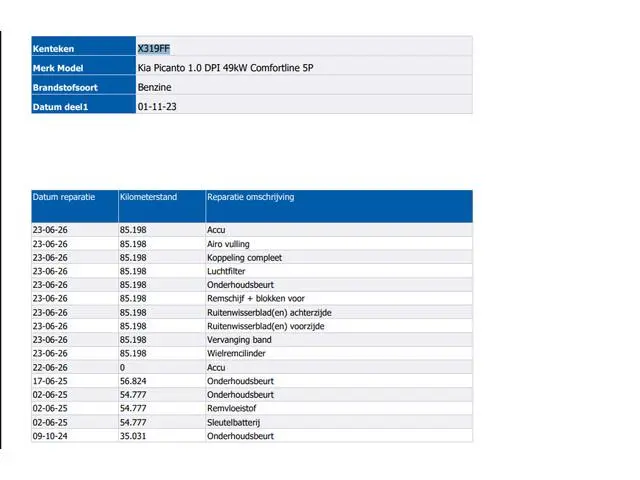Select Onderhoudsbeurt in the 09-10-24 row
The width and height of the screenshot is (640, 480).
(x=240, y=436)
